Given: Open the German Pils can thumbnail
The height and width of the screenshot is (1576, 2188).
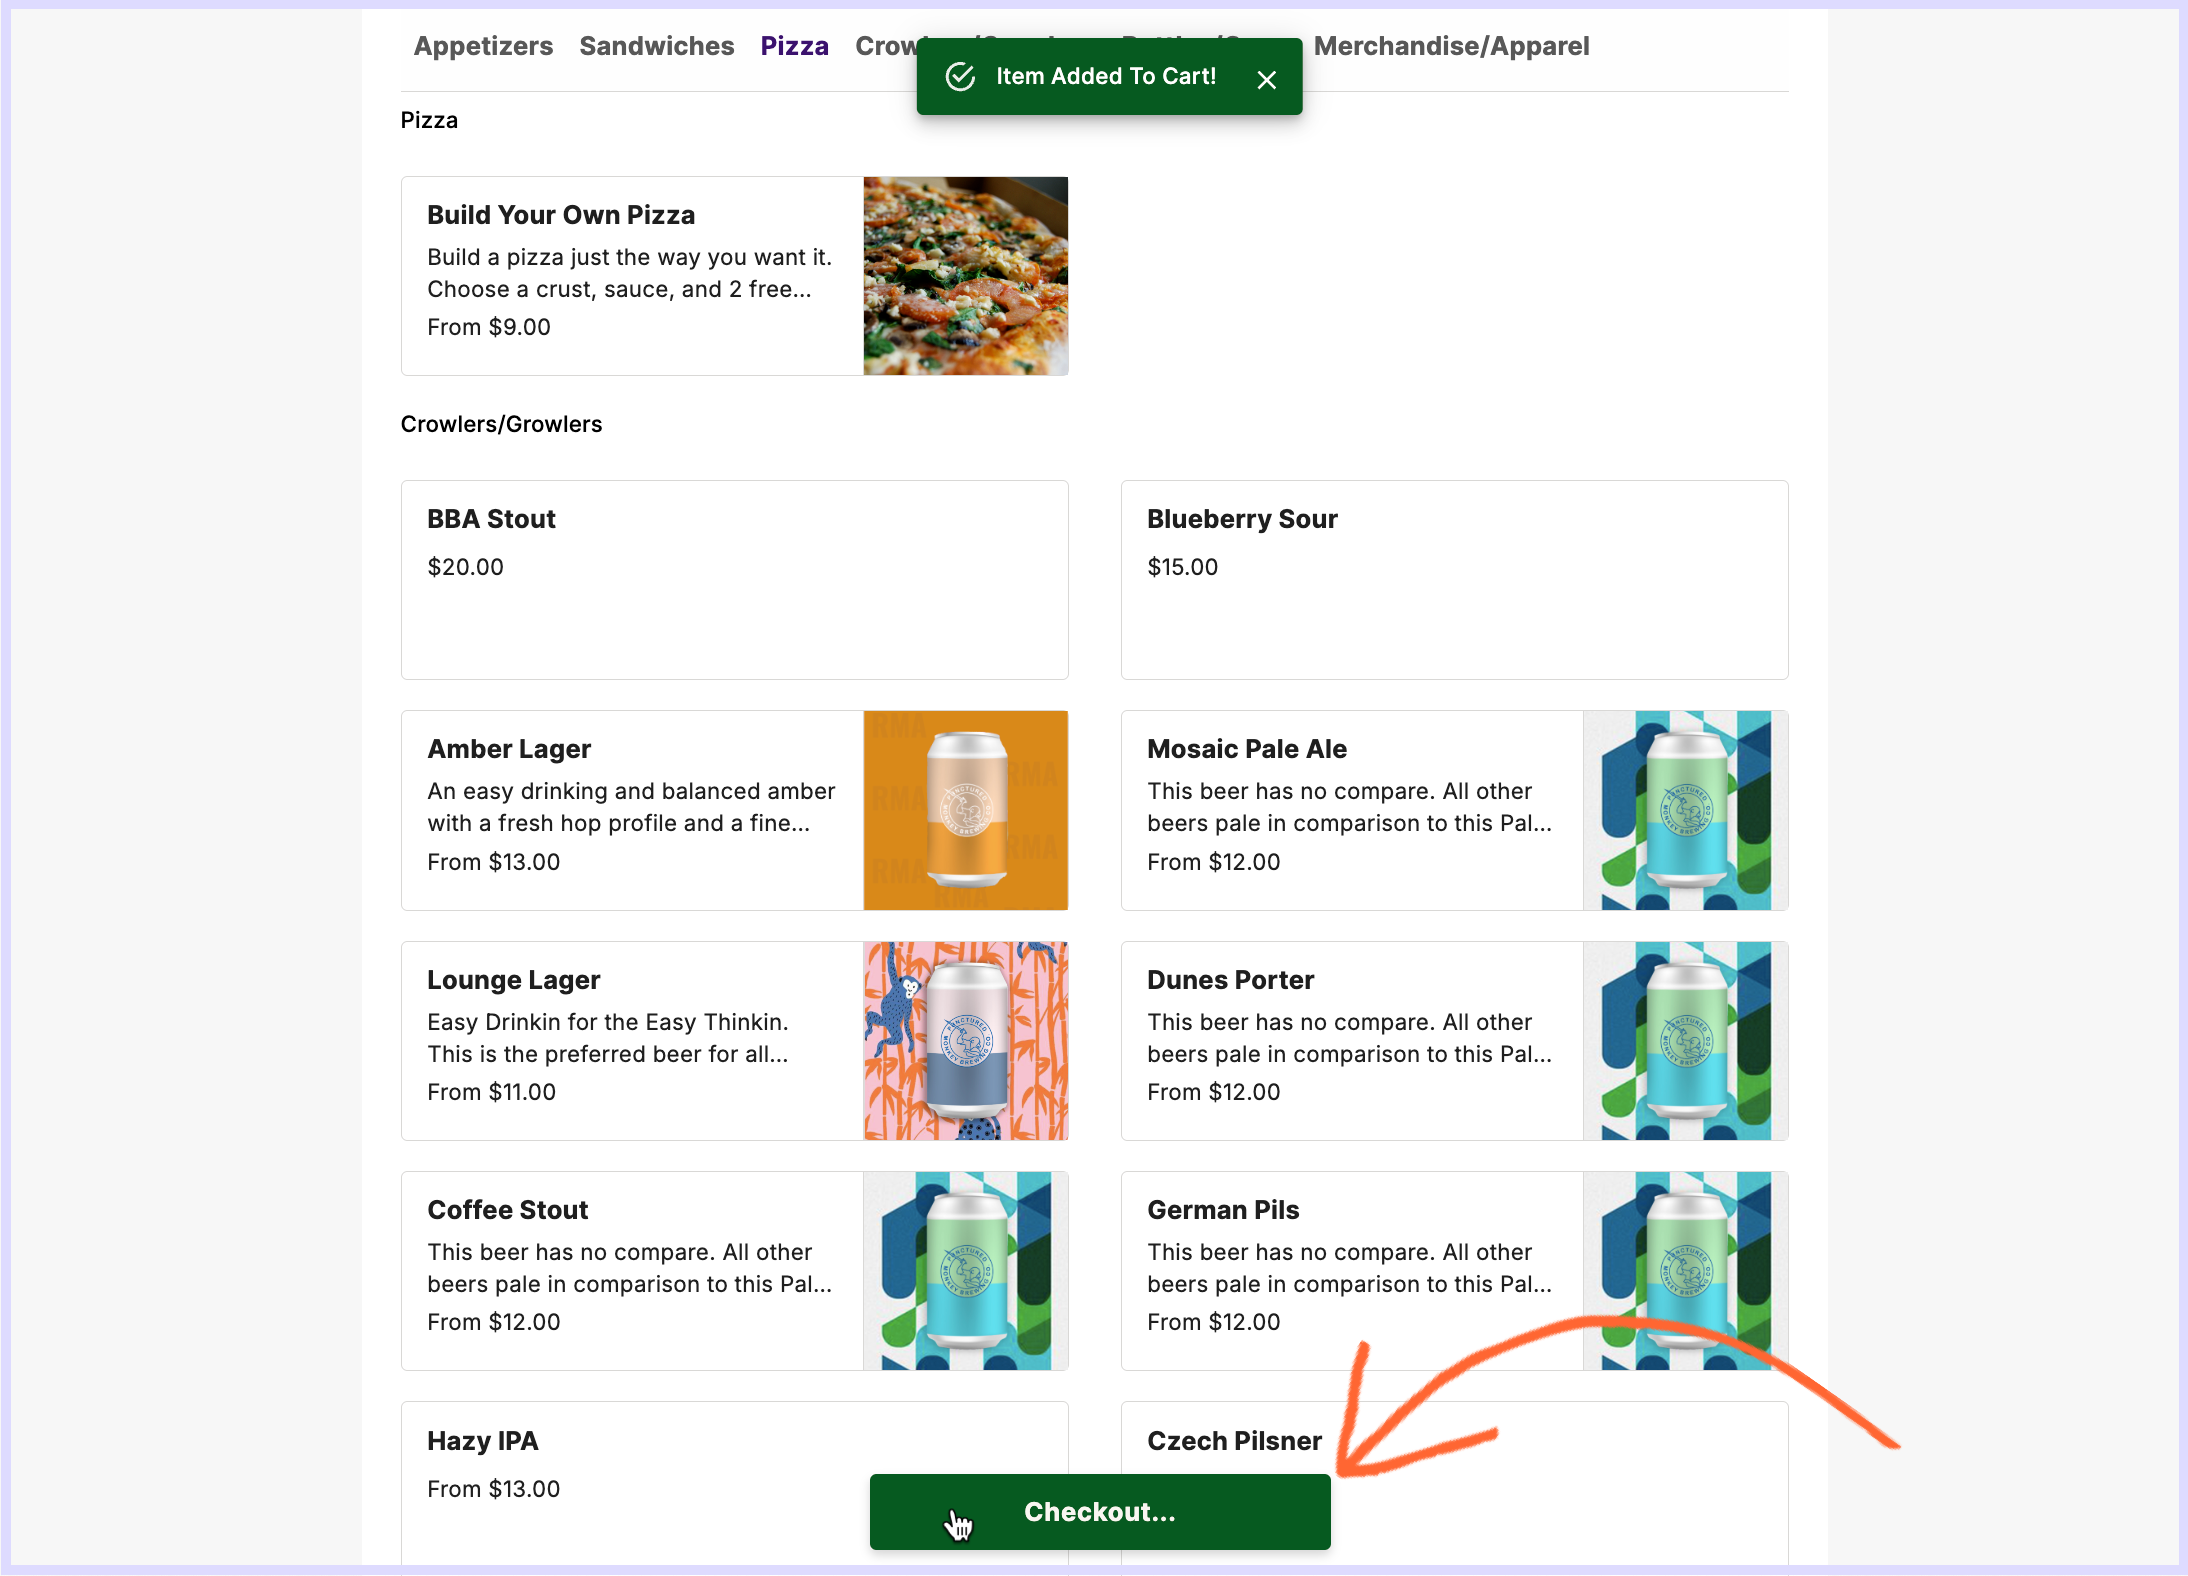Looking at the screenshot, I should (1685, 1270).
